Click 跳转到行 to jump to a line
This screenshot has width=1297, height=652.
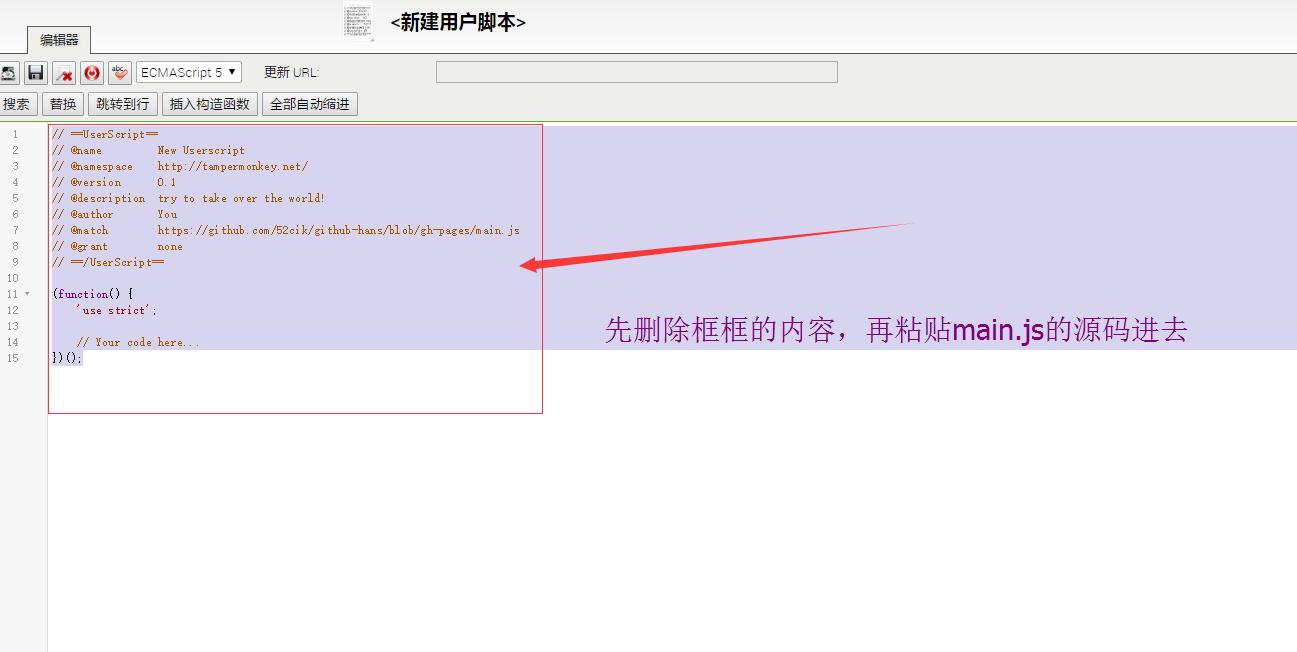122,103
